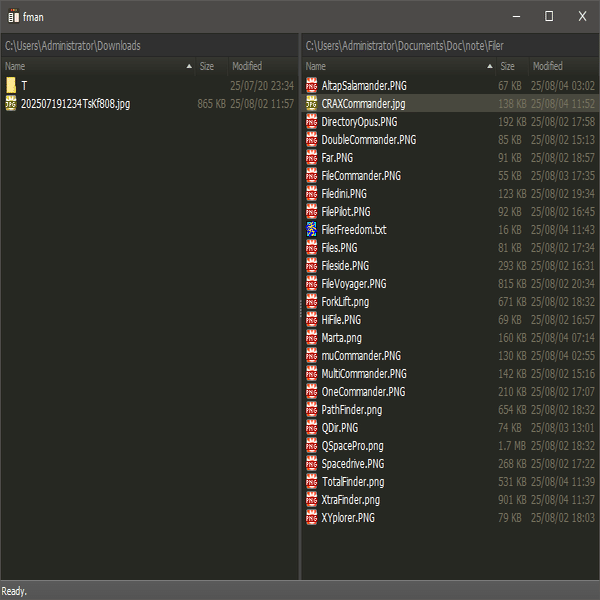Image resolution: width=600 pixels, height=600 pixels.
Task: Minimize the fman window
Action: point(516,16)
